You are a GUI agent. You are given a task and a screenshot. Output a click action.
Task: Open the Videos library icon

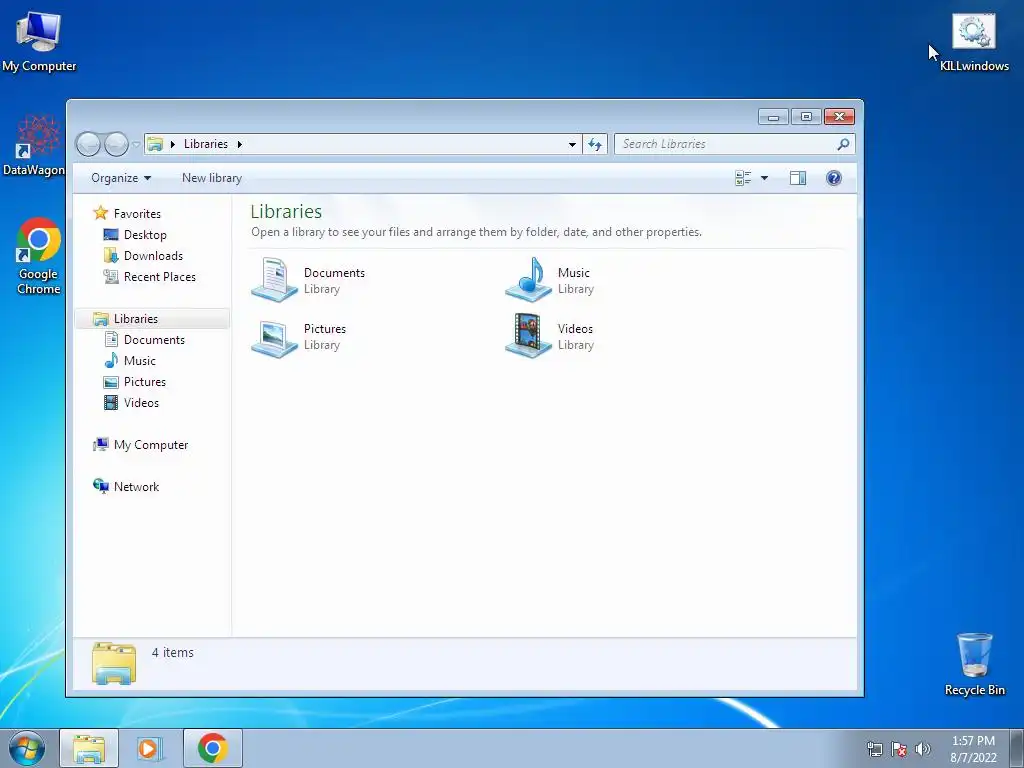pos(528,336)
